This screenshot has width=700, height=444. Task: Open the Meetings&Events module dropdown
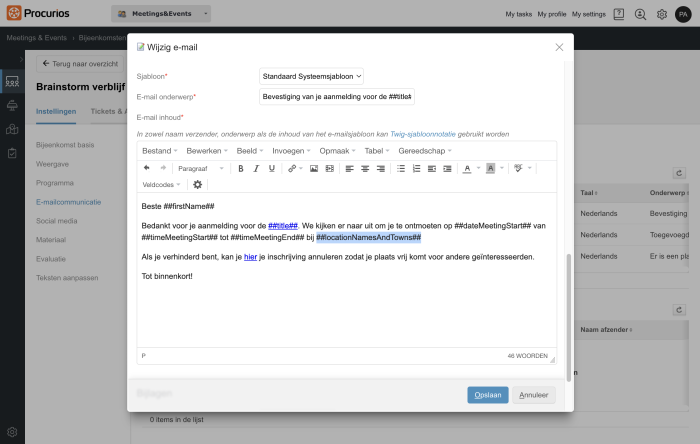click(x=161, y=14)
